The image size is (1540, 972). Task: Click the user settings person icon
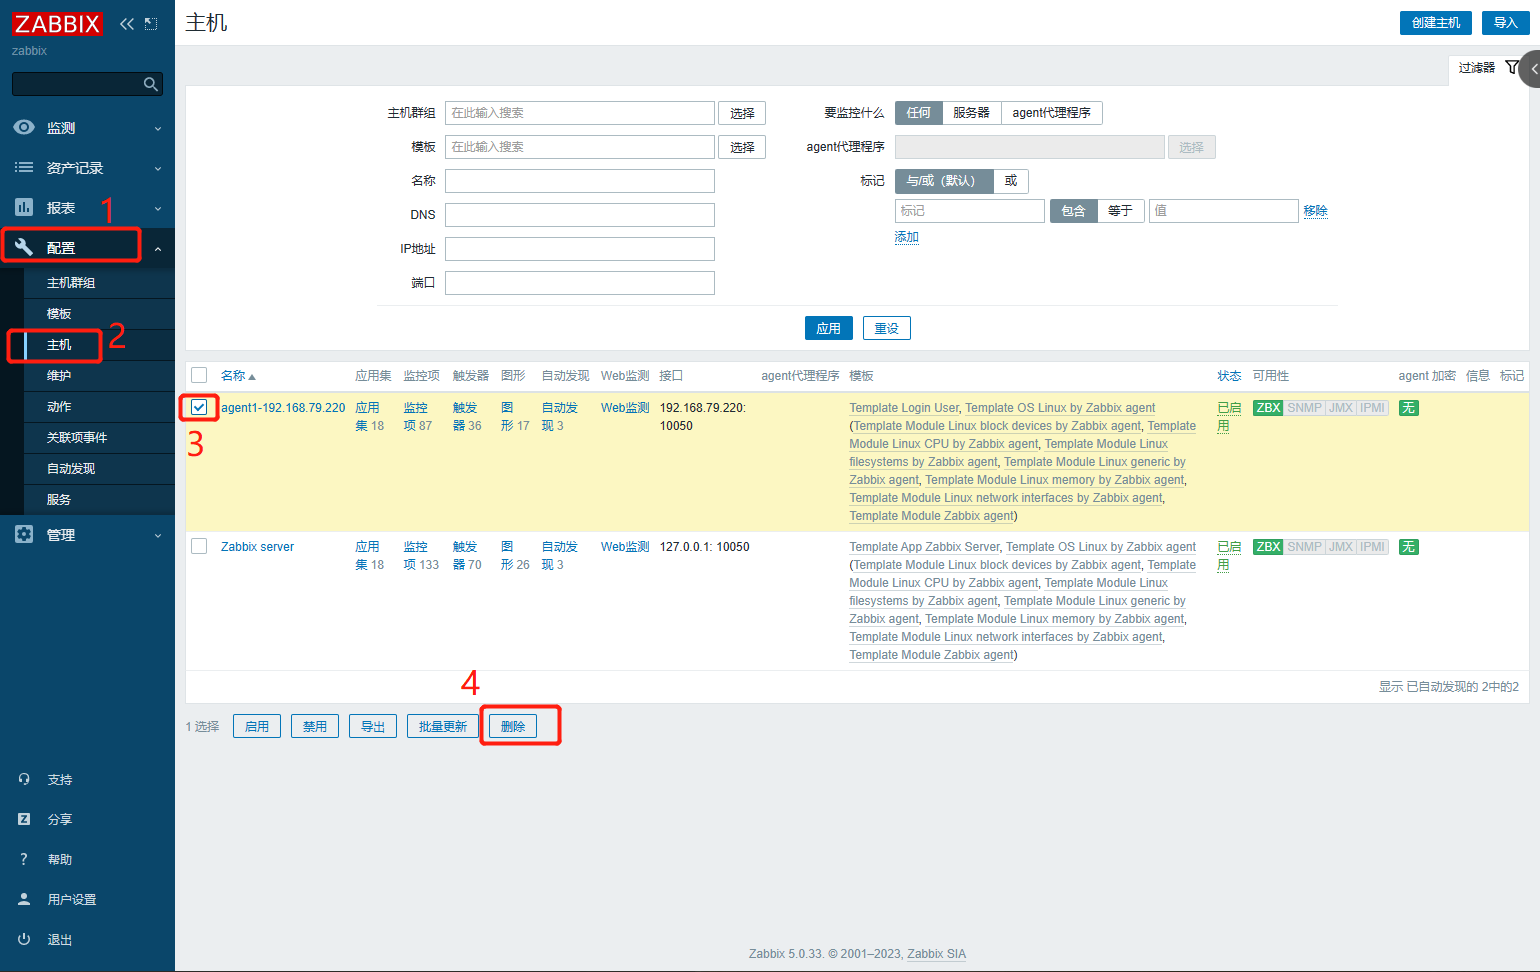click(24, 899)
